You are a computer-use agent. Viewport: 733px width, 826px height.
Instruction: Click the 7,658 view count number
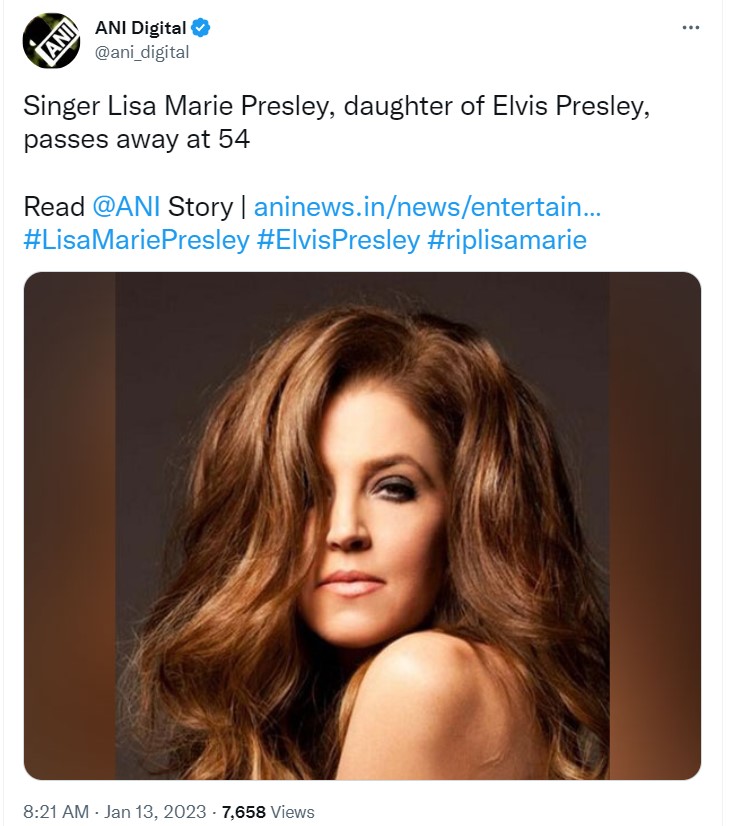click(x=243, y=812)
